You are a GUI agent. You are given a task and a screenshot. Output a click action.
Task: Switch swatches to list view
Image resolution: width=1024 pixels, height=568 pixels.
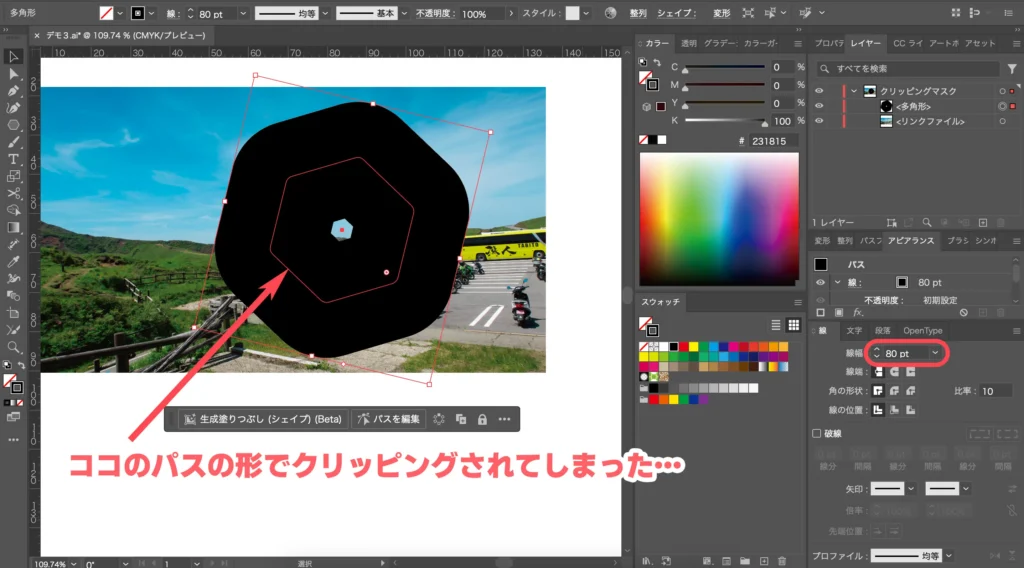[776, 324]
